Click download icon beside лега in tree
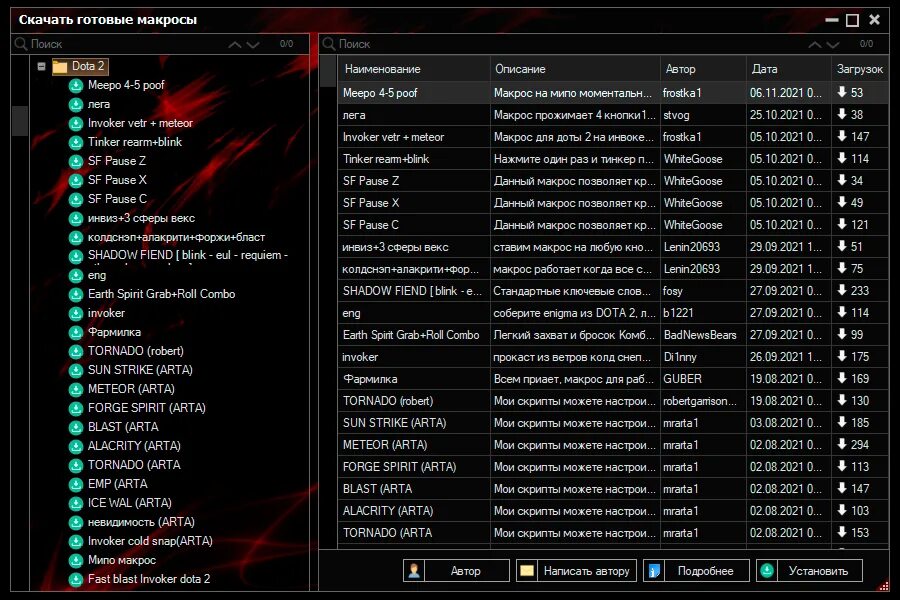 point(76,104)
